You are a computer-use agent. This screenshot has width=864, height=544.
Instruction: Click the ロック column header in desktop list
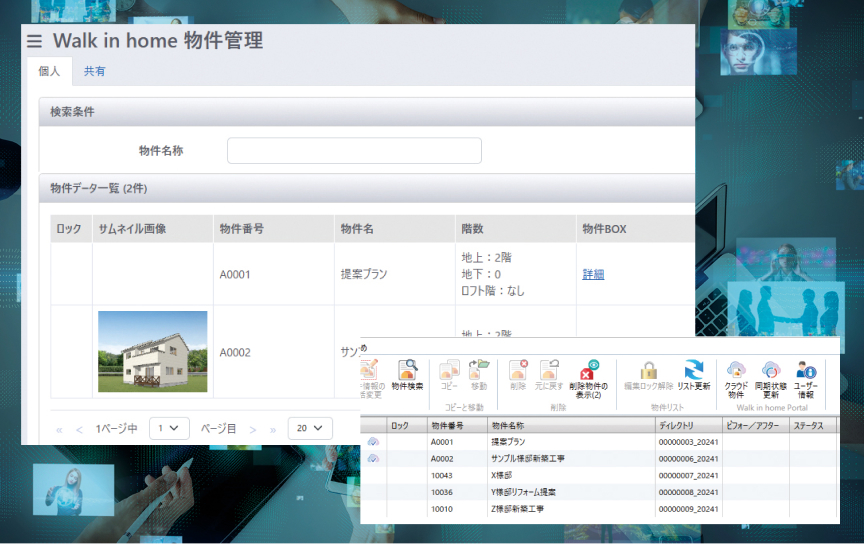tap(407, 425)
